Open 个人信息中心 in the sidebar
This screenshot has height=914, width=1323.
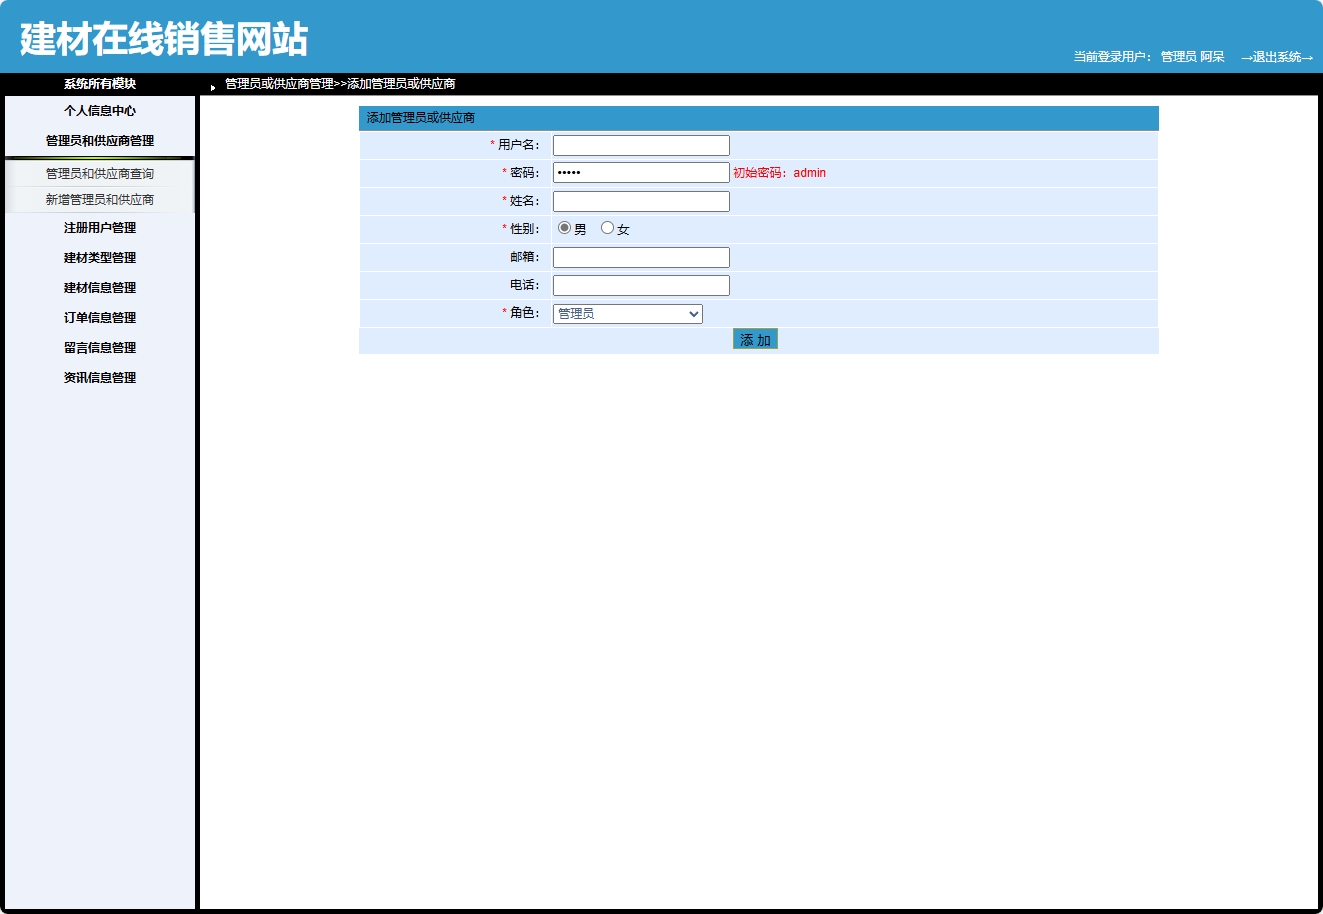[98, 111]
